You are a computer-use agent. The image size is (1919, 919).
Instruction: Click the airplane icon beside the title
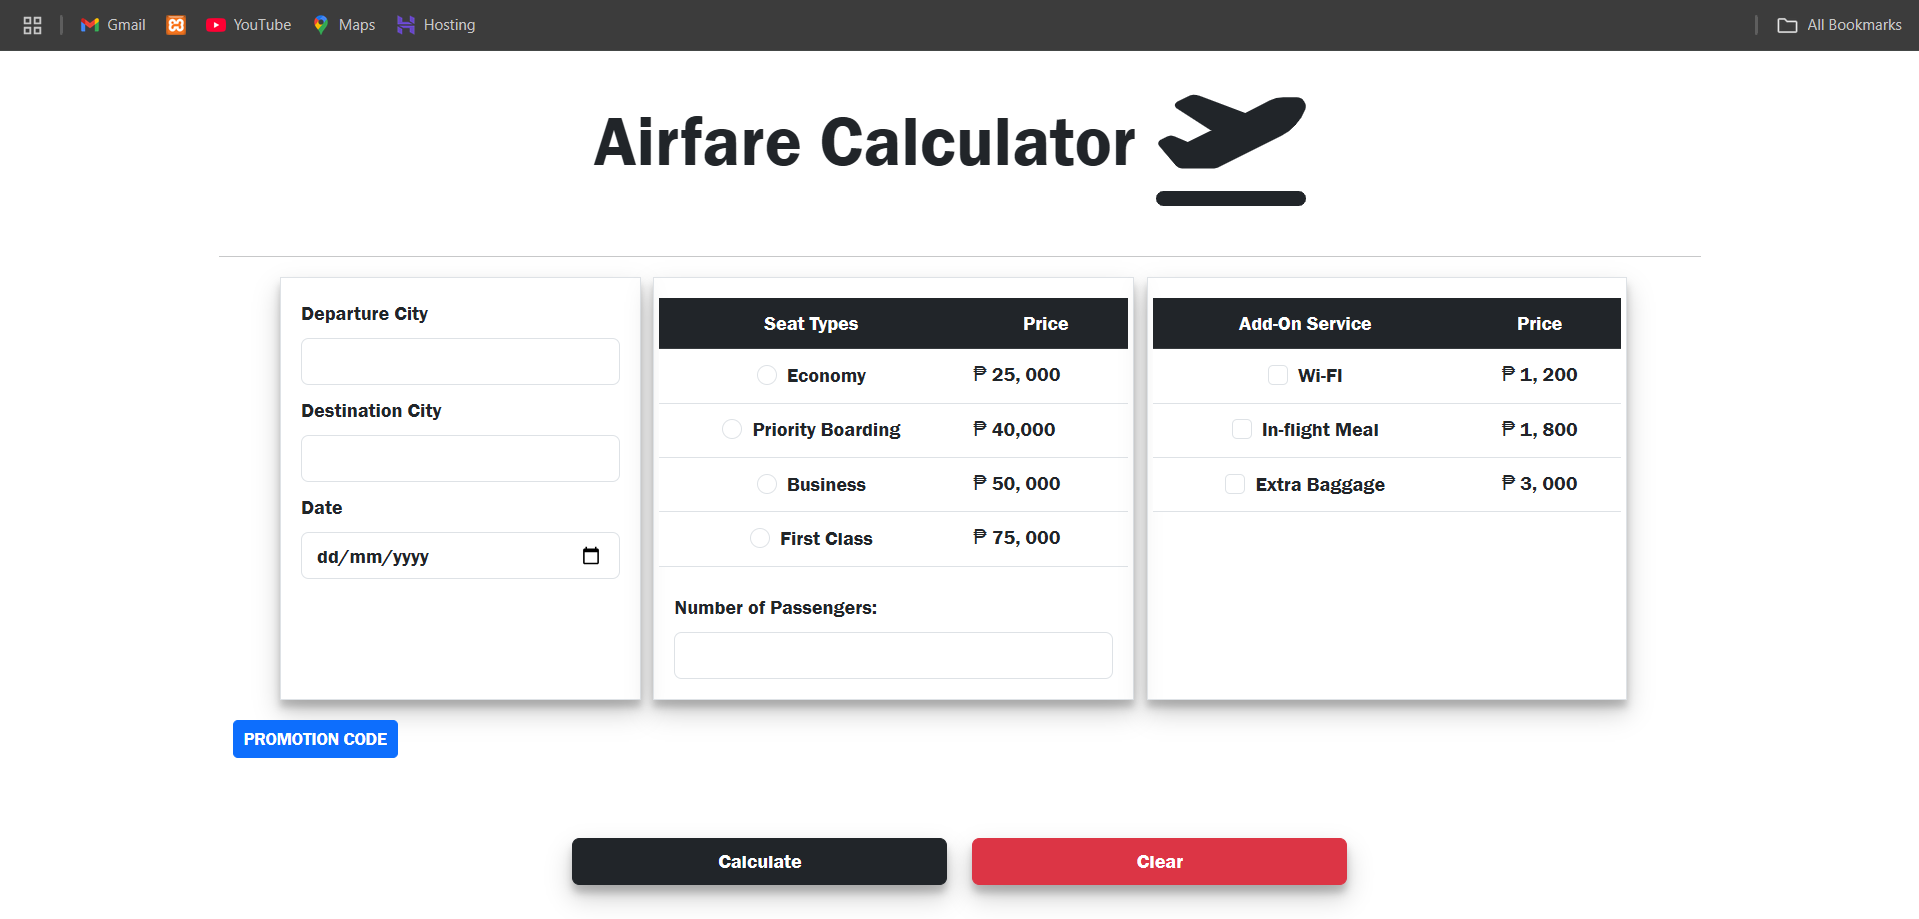coord(1231,149)
